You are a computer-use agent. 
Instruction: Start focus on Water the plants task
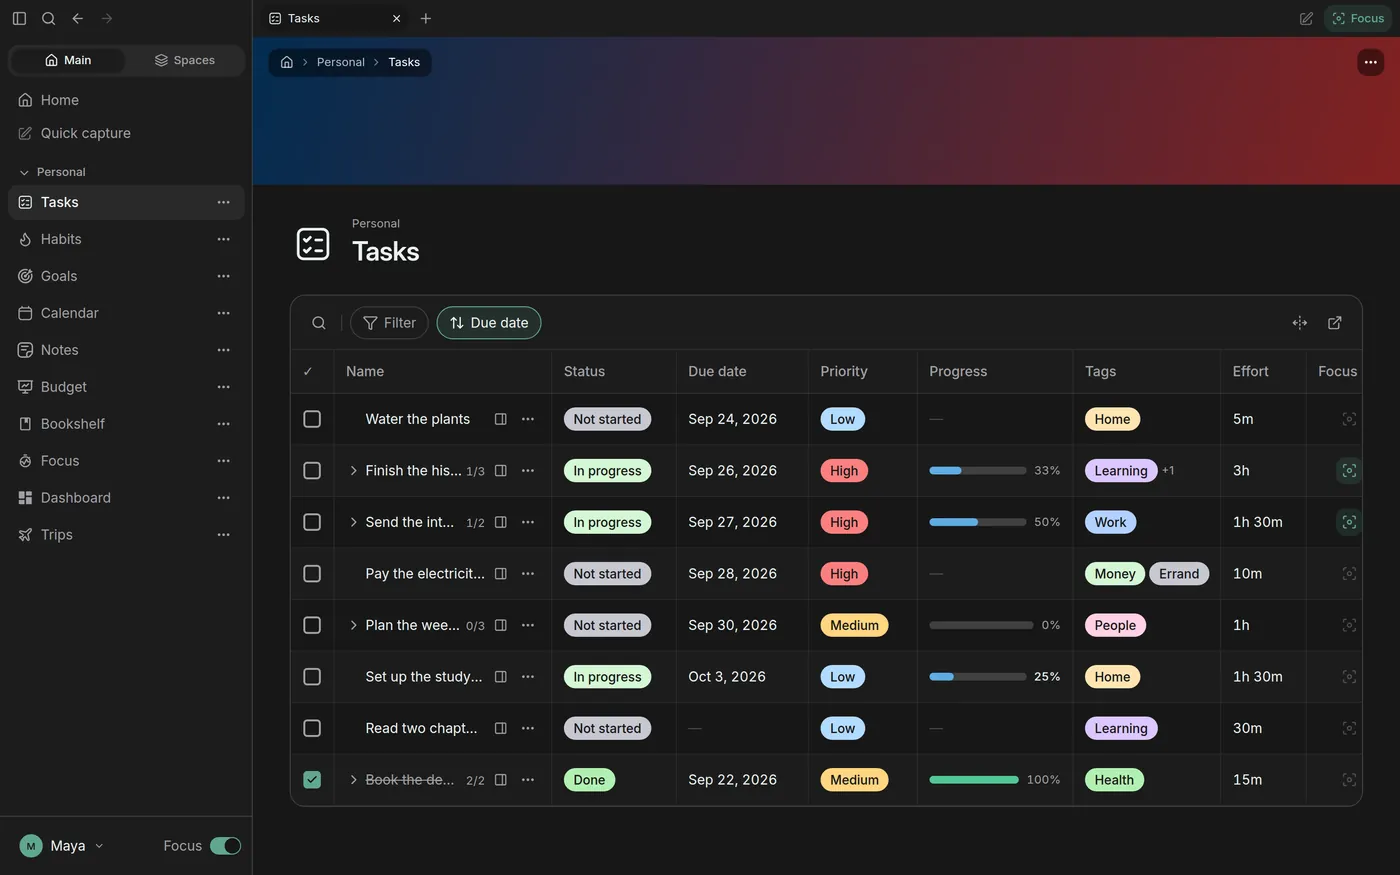tap(1349, 419)
